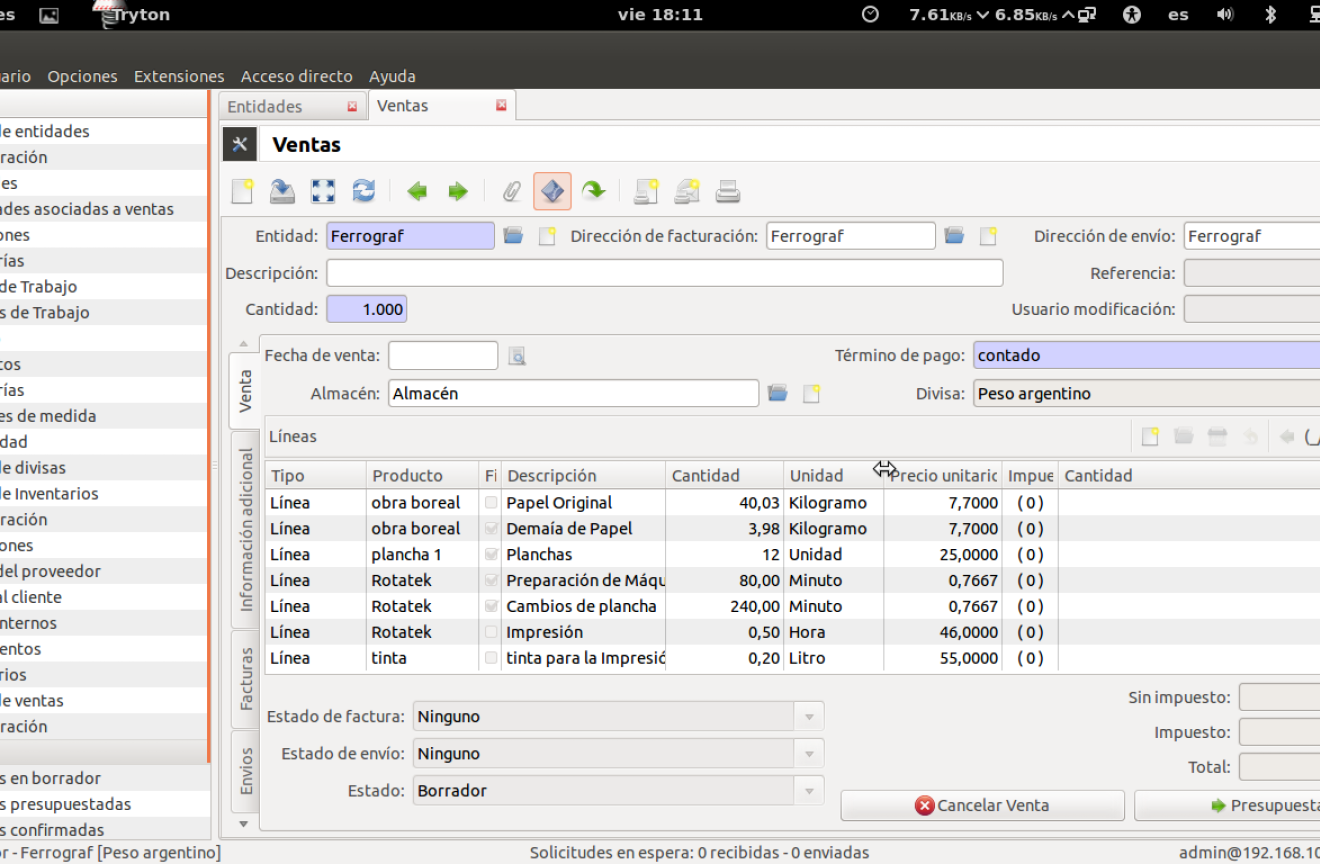Click the save record toolbar icon
The height and width of the screenshot is (864, 1320).
coord(282,191)
